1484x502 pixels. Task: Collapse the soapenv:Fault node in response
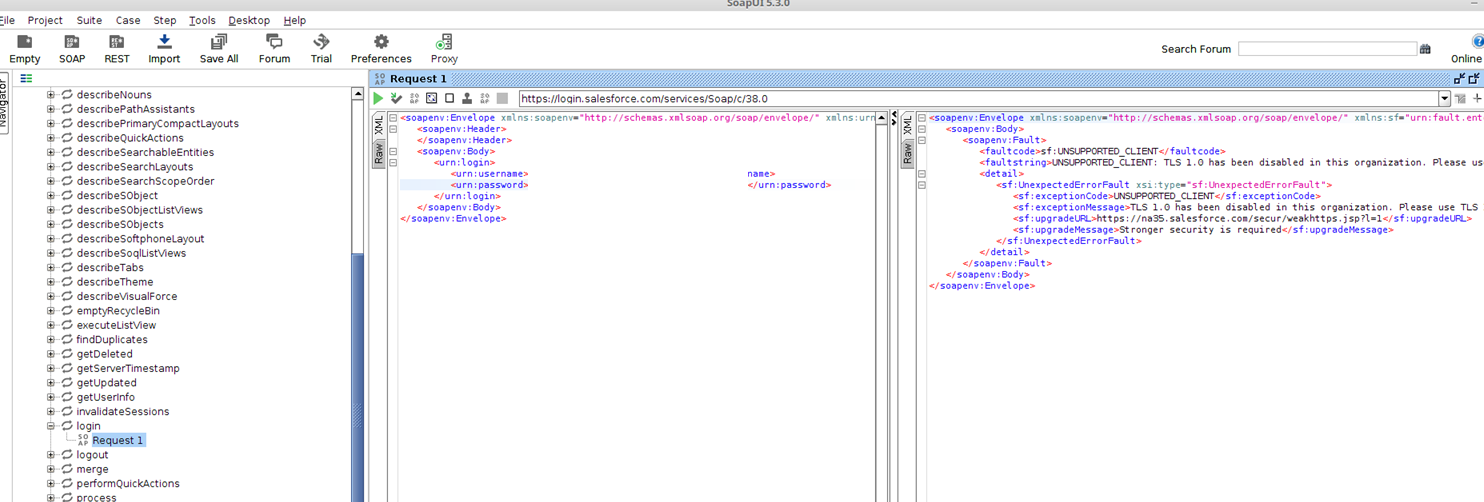coord(922,141)
